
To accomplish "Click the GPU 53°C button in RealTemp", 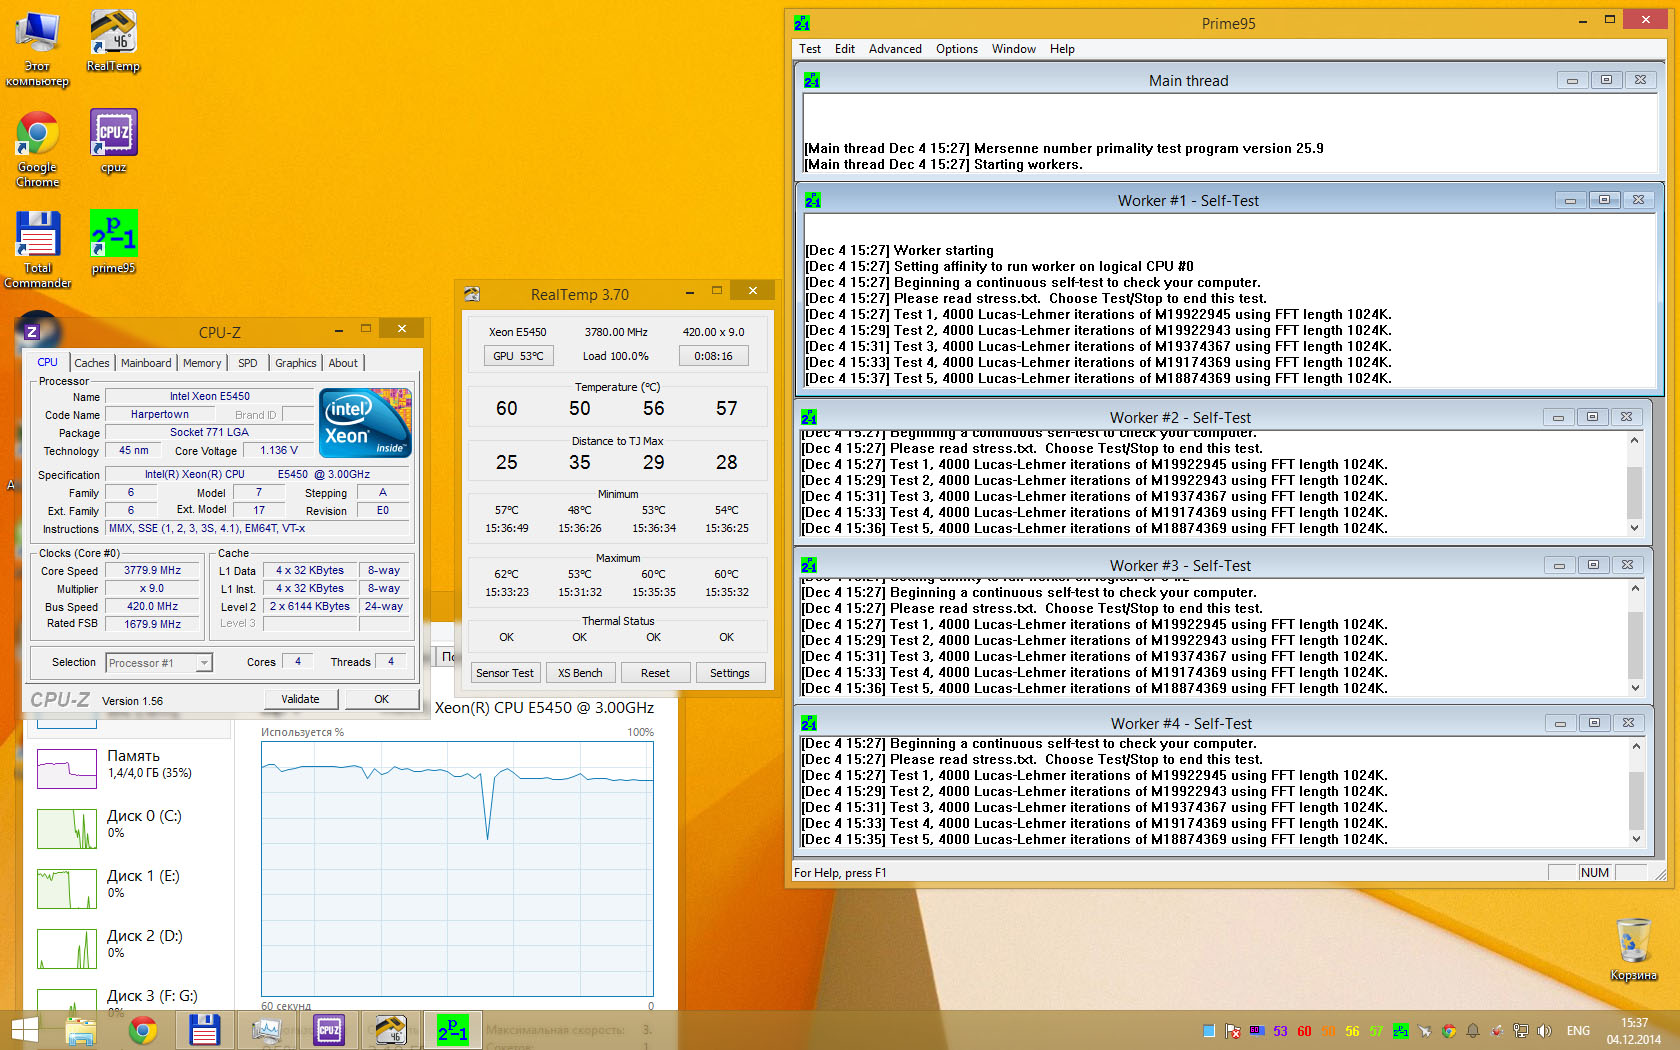I will [518, 356].
